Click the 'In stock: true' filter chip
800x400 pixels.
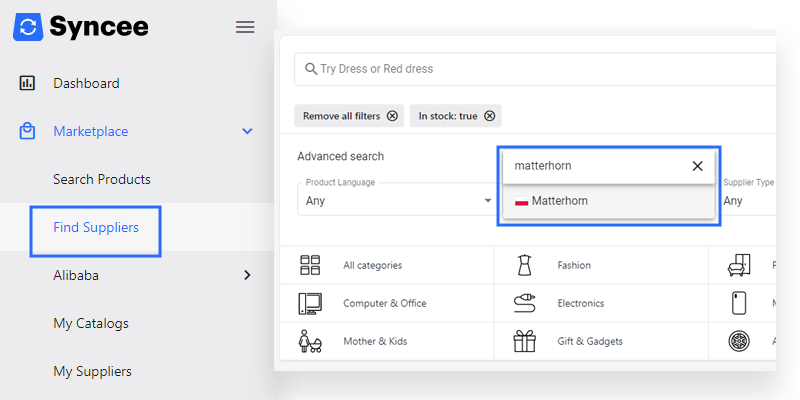[x=456, y=116]
